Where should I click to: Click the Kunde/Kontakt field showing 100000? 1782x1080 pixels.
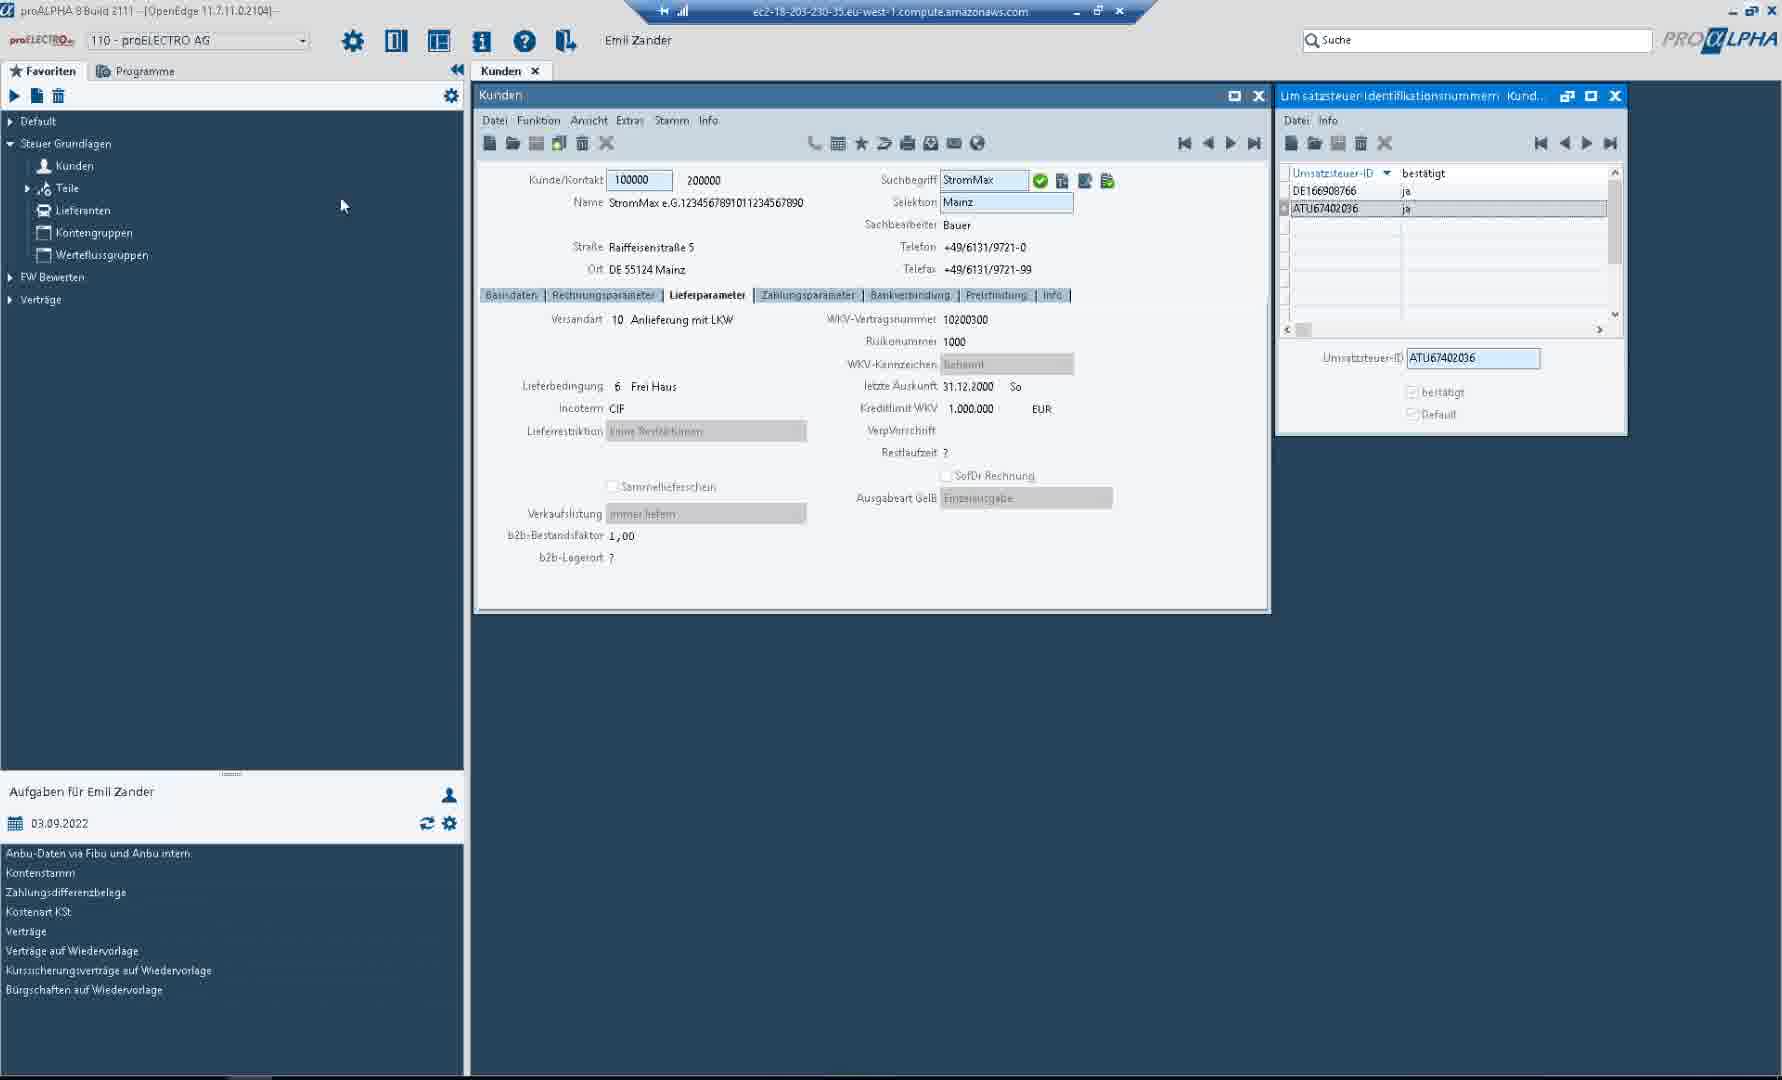click(640, 180)
